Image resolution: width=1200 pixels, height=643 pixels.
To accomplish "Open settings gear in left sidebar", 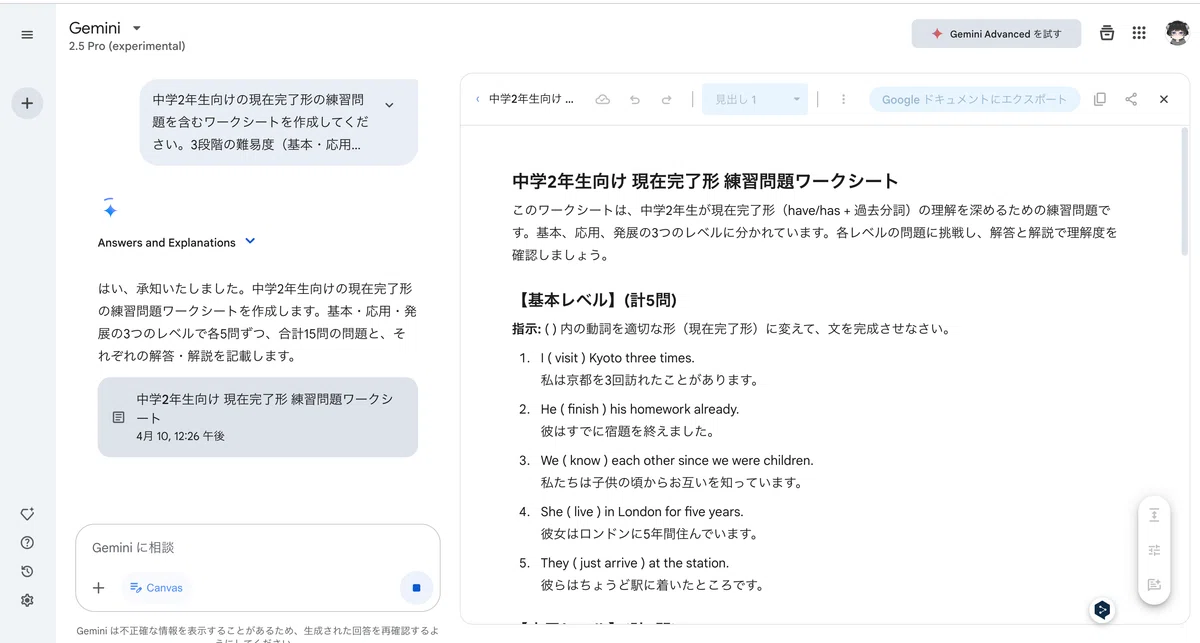I will point(27,600).
